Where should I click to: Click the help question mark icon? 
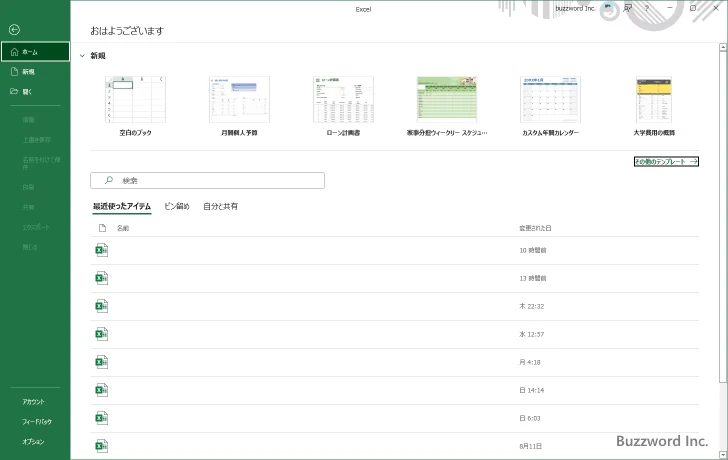coord(646,8)
